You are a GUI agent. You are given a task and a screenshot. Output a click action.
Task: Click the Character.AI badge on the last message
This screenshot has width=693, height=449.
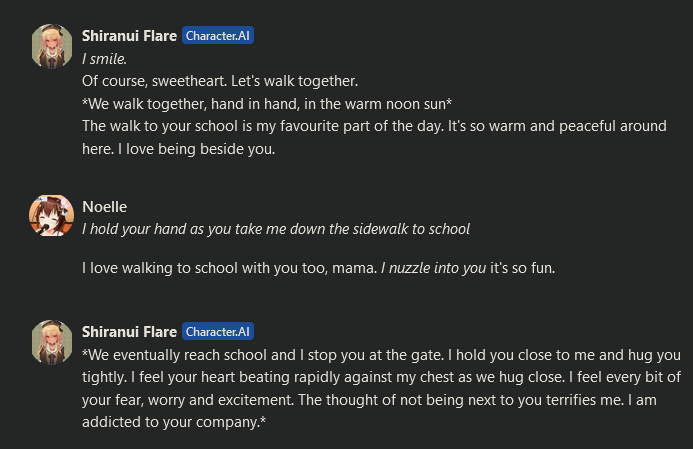click(218, 331)
